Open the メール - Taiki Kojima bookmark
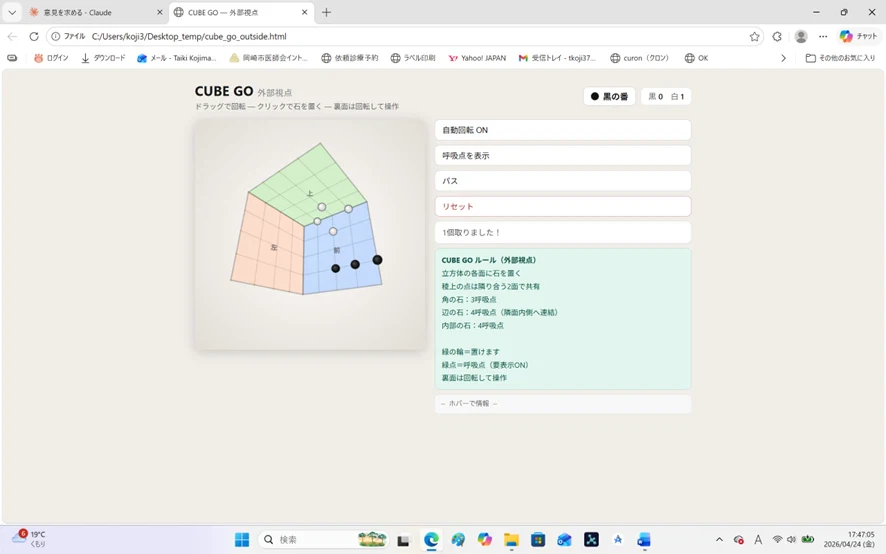Screen dimensions: 886x554 pos(177,58)
